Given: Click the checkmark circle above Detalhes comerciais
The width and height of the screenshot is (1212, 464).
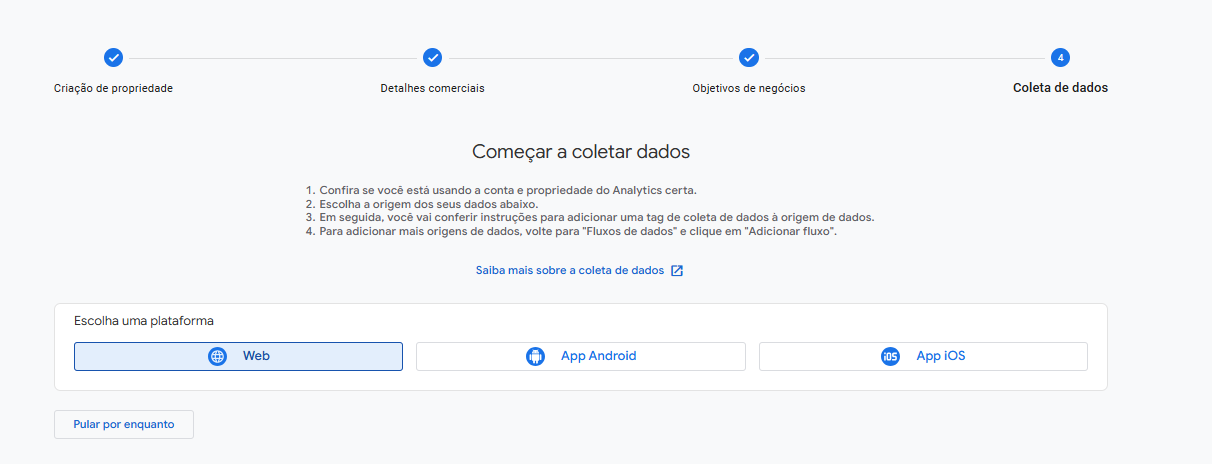Looking at the screenshot, I should click(x=432, y=58).
